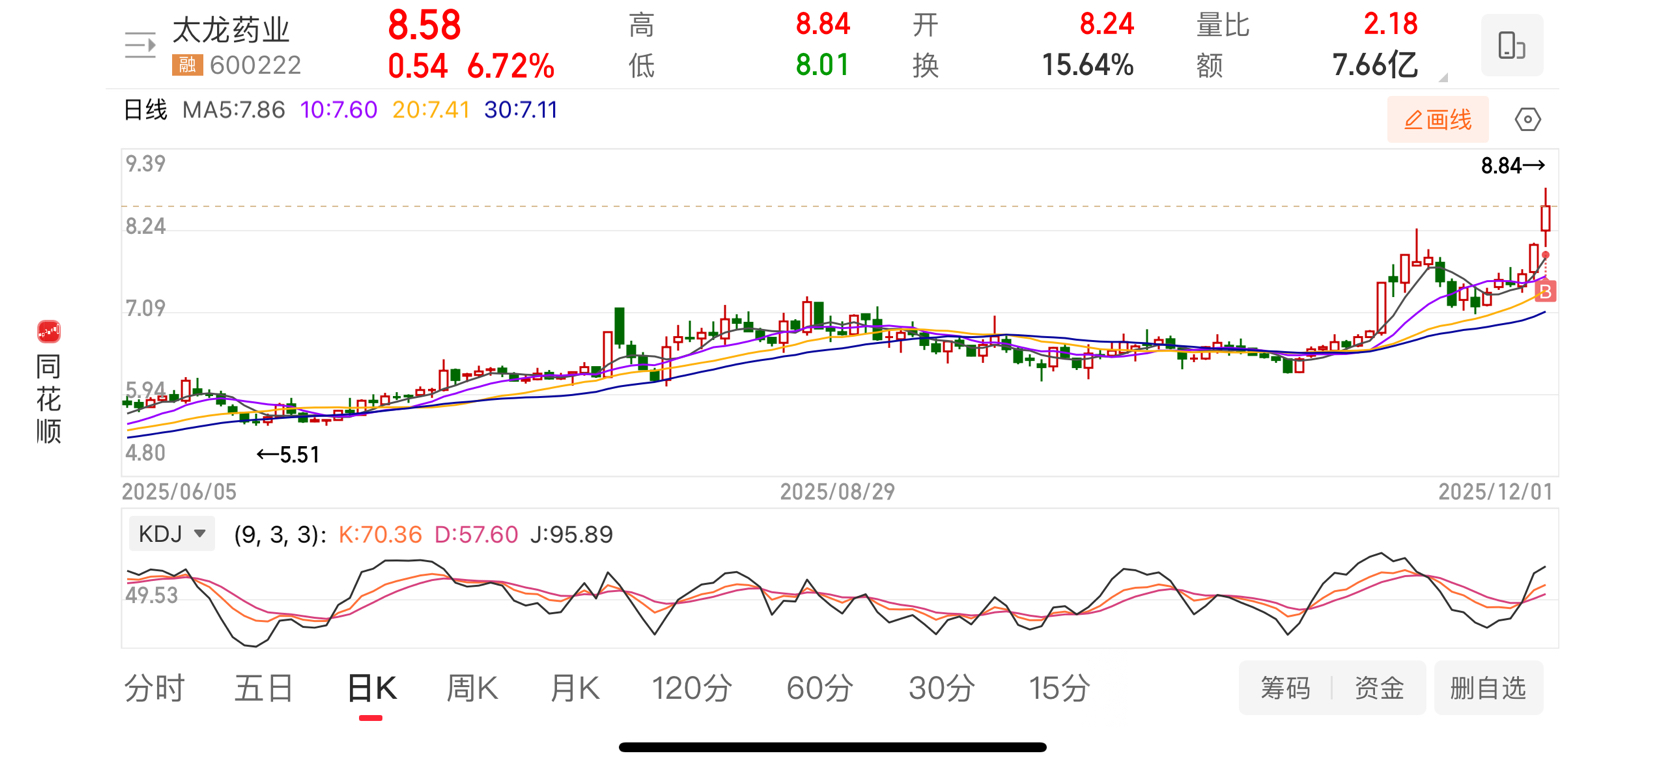Click the turnover rate 15.64%
1665x769 pixels.
(1088, 66)
